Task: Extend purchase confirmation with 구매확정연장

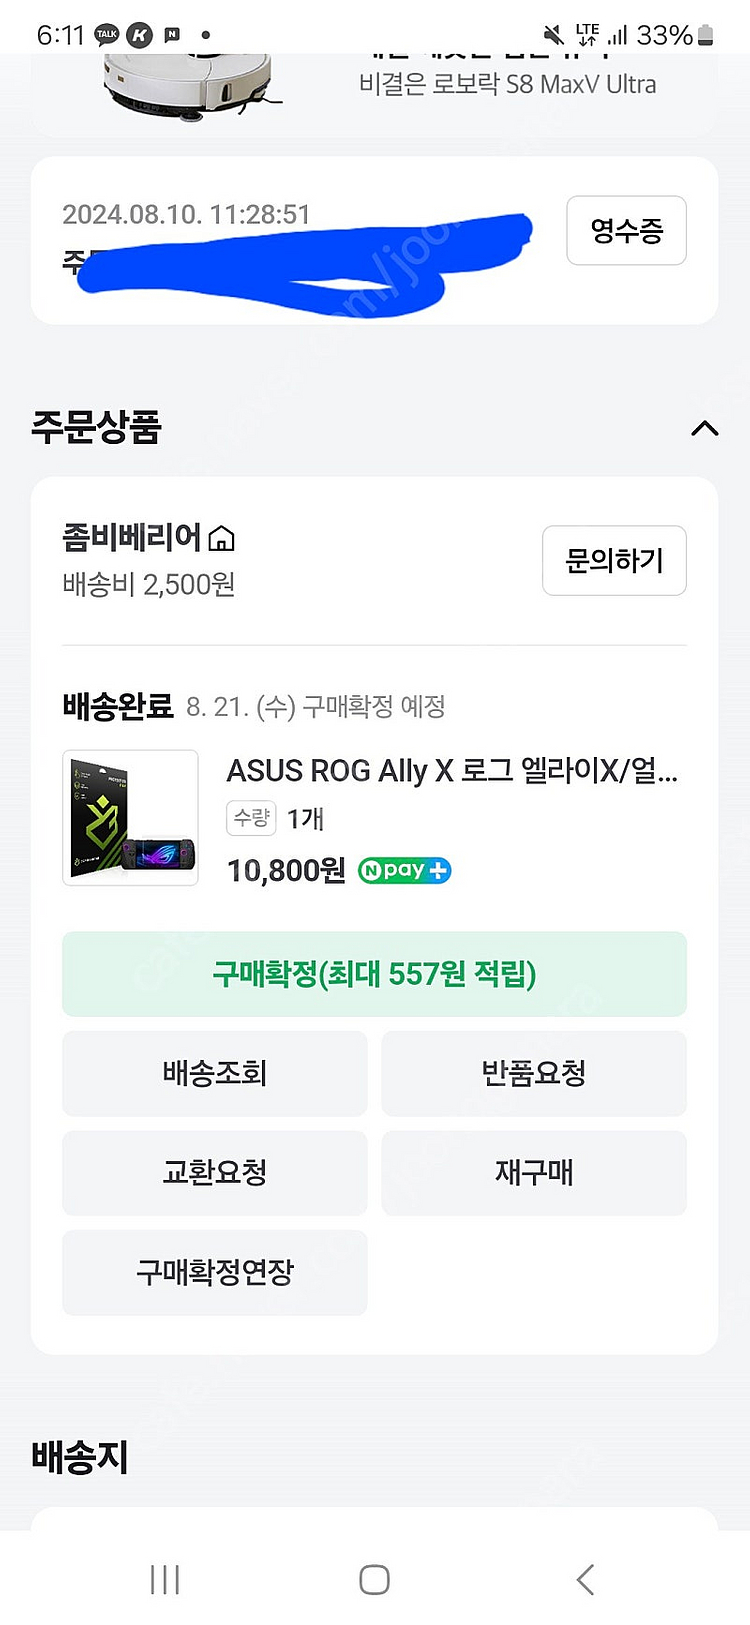Action: tap(214, 1272)
